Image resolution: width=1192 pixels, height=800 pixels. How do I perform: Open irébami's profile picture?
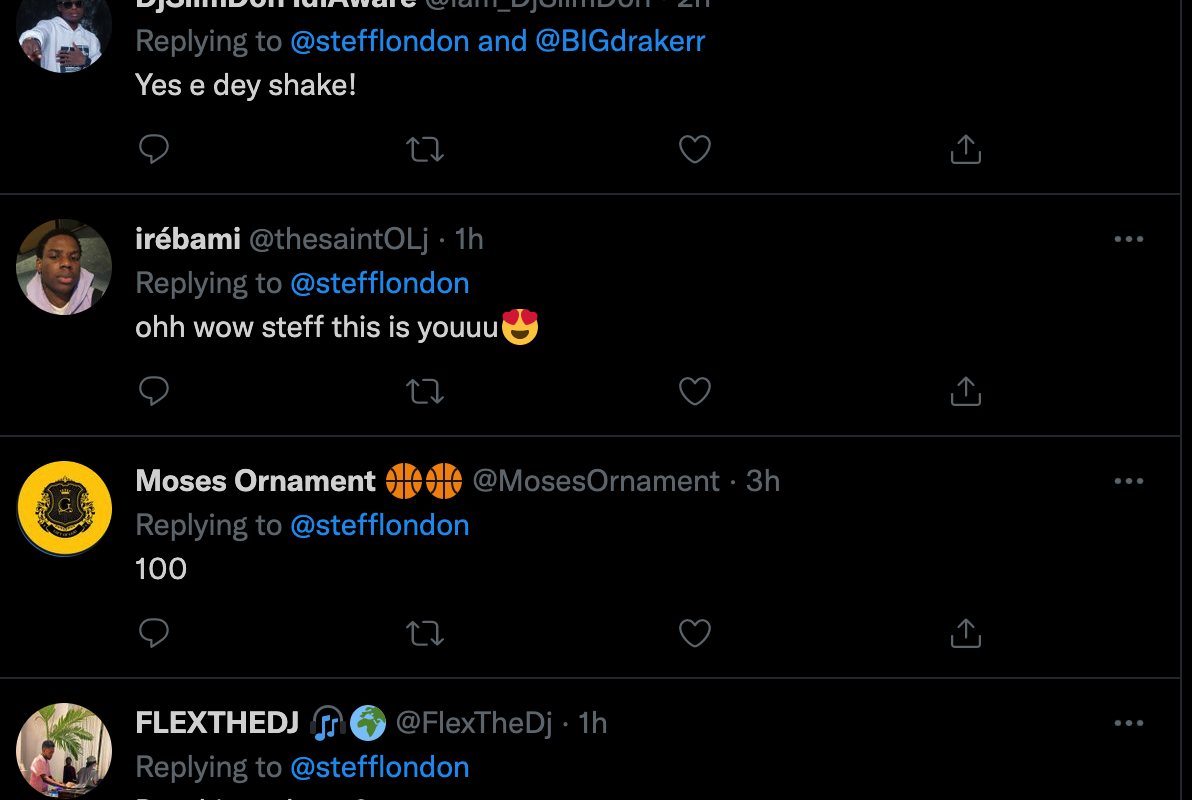64,267
